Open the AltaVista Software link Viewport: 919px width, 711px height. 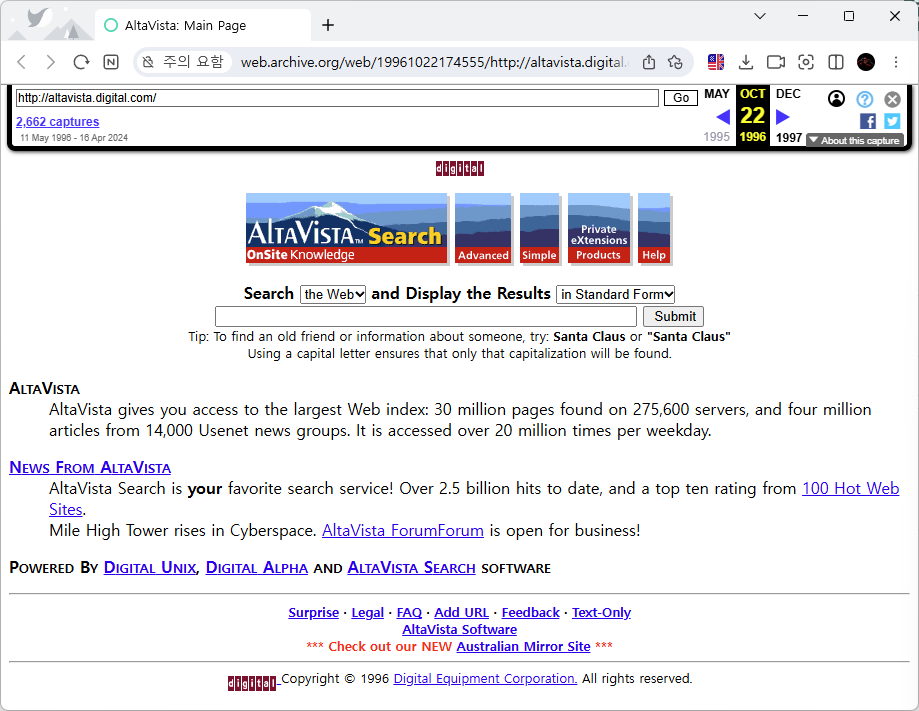coord(460,630)
